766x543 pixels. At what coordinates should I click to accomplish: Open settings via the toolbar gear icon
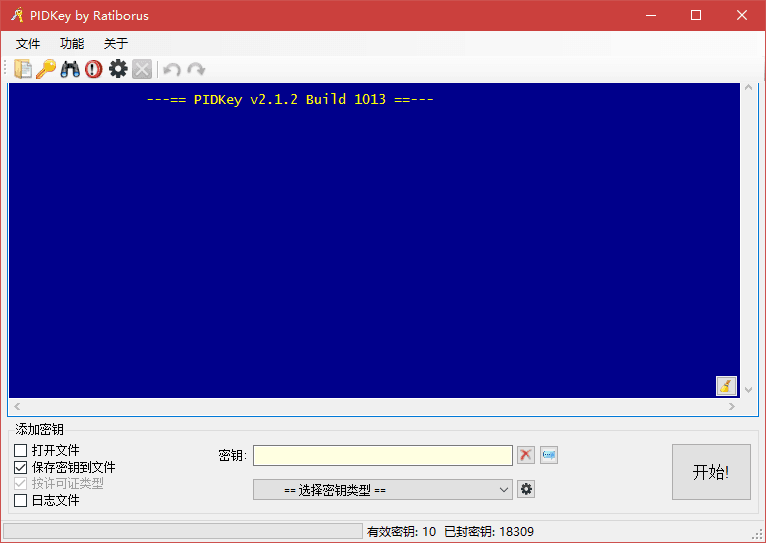(118, 69)
